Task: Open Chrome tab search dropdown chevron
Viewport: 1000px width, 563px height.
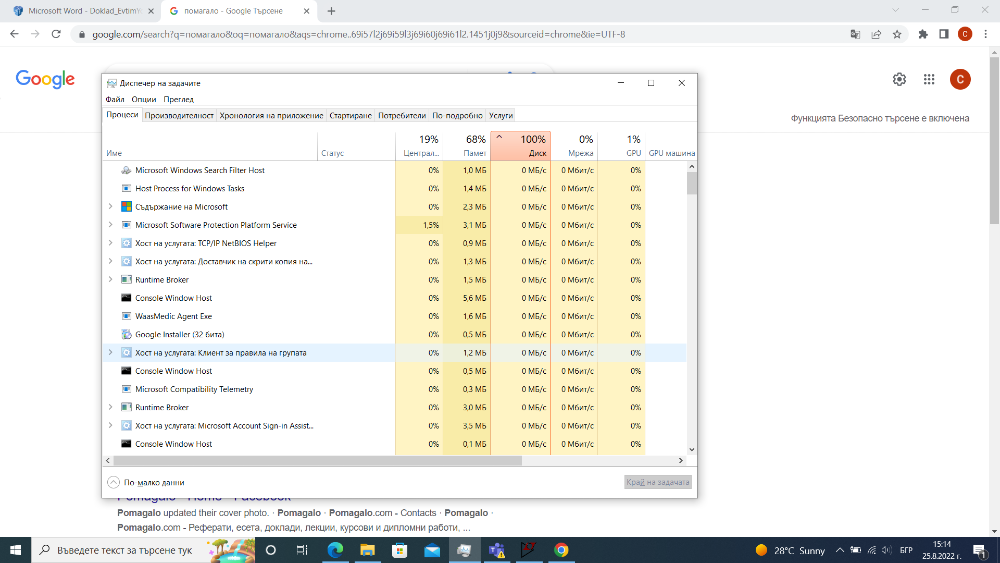Action: pos(895,10)
